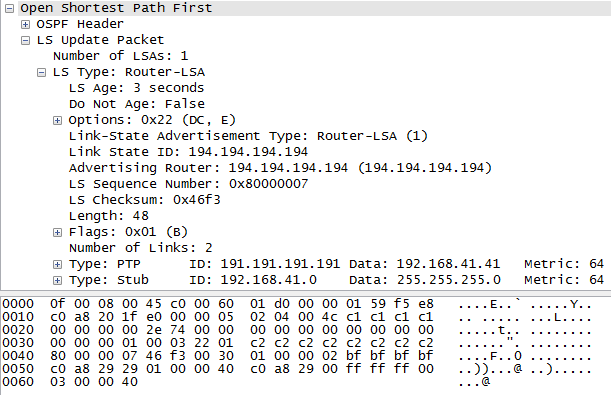The height and width of the screenshot is (395, 611).
Task: Select the Length: 48 field
Action: (x=109, y=216)
